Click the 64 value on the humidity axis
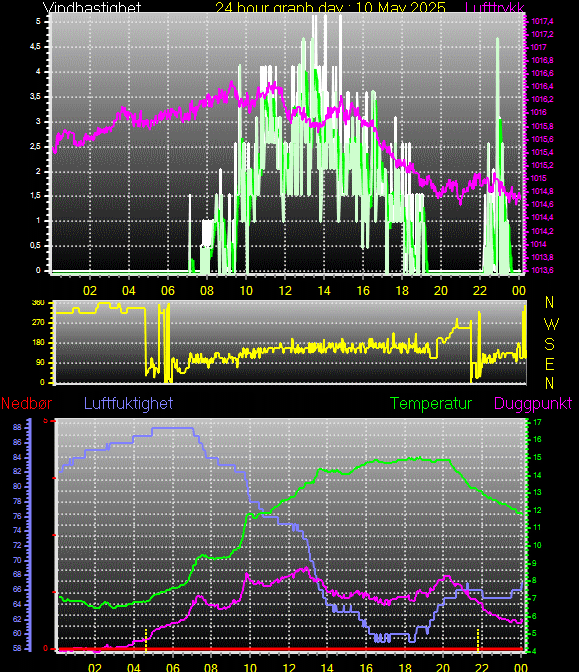 (x=17, y=605)
